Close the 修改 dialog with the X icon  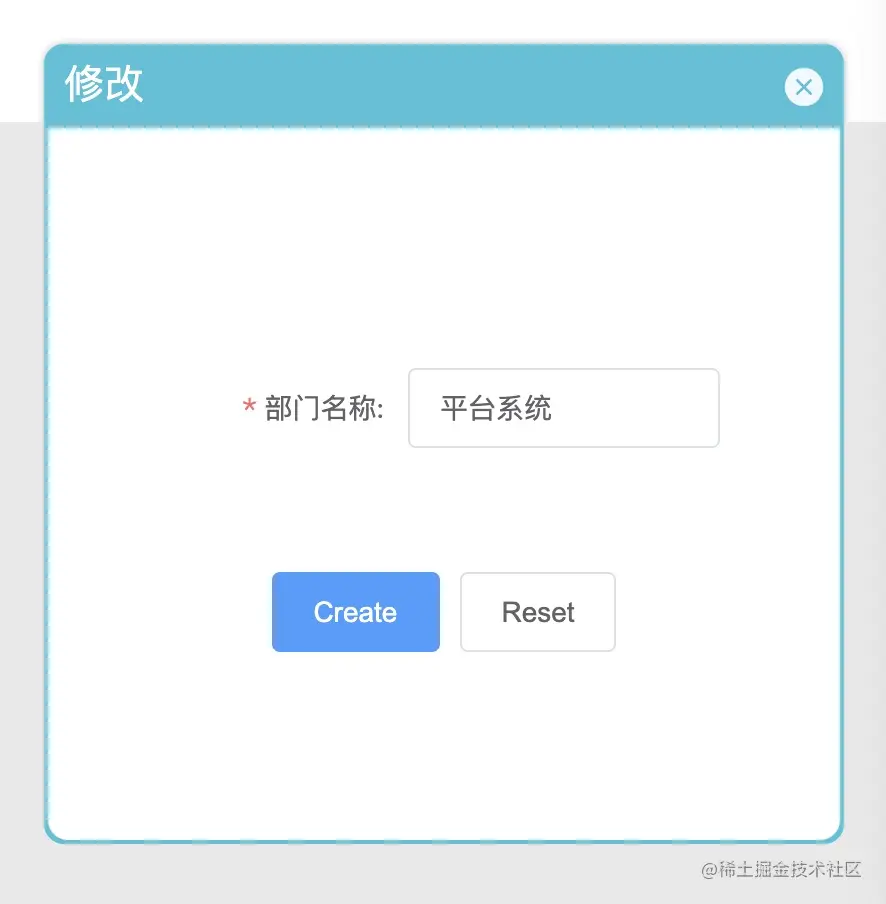tap(804, 87)
